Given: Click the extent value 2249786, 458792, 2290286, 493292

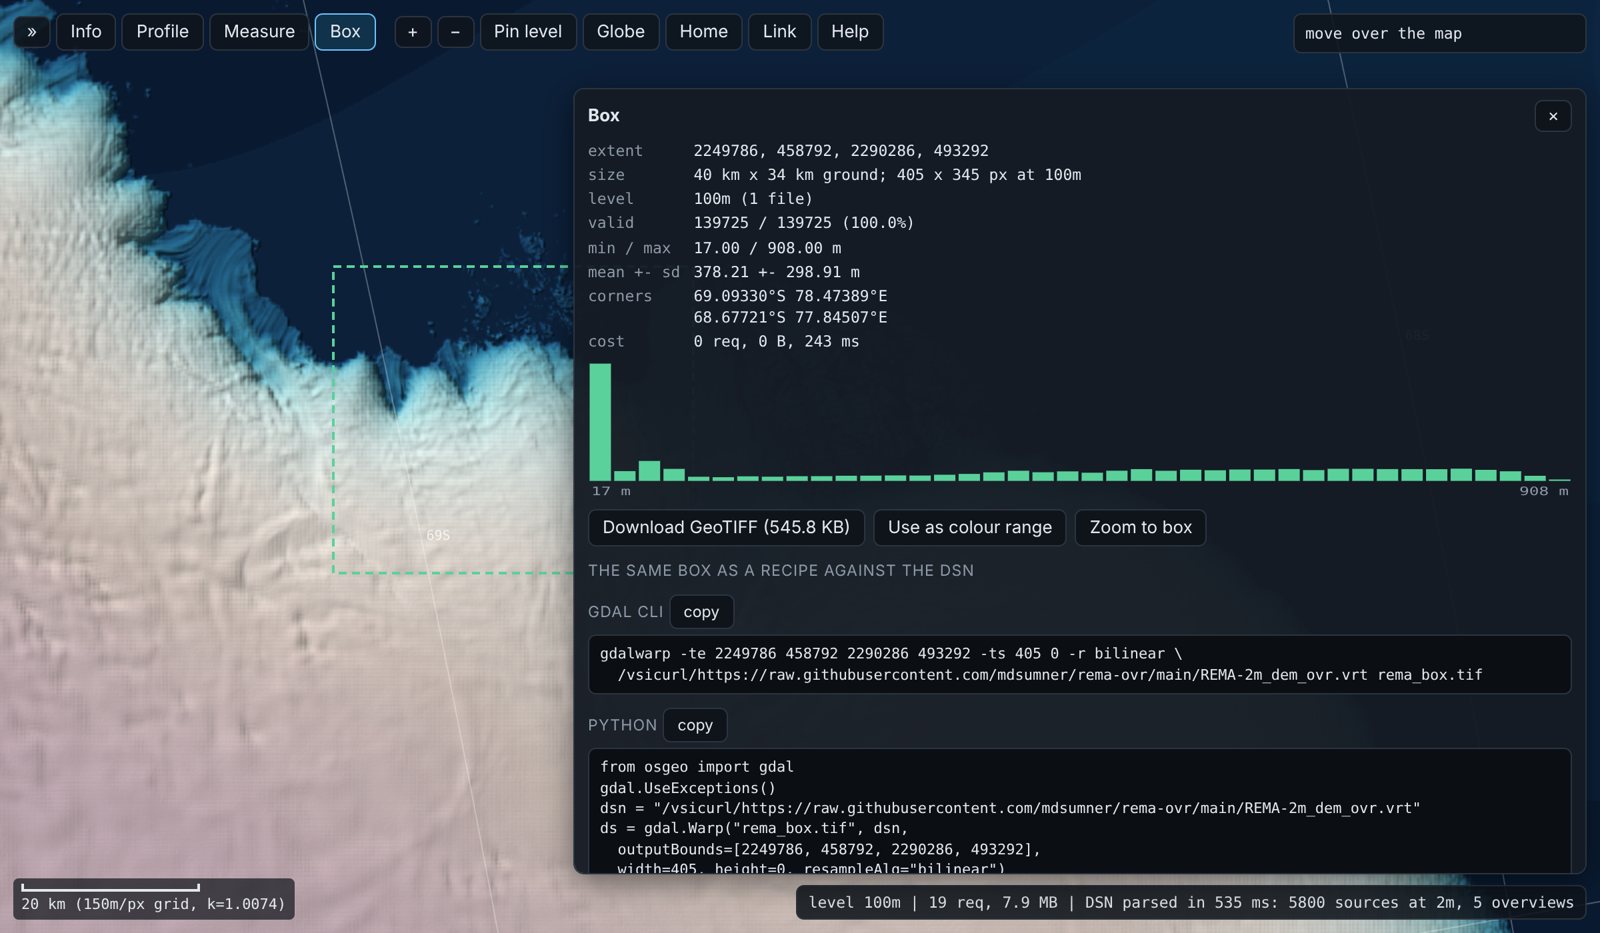Looking at the screenshot, I should click(841, 151).
